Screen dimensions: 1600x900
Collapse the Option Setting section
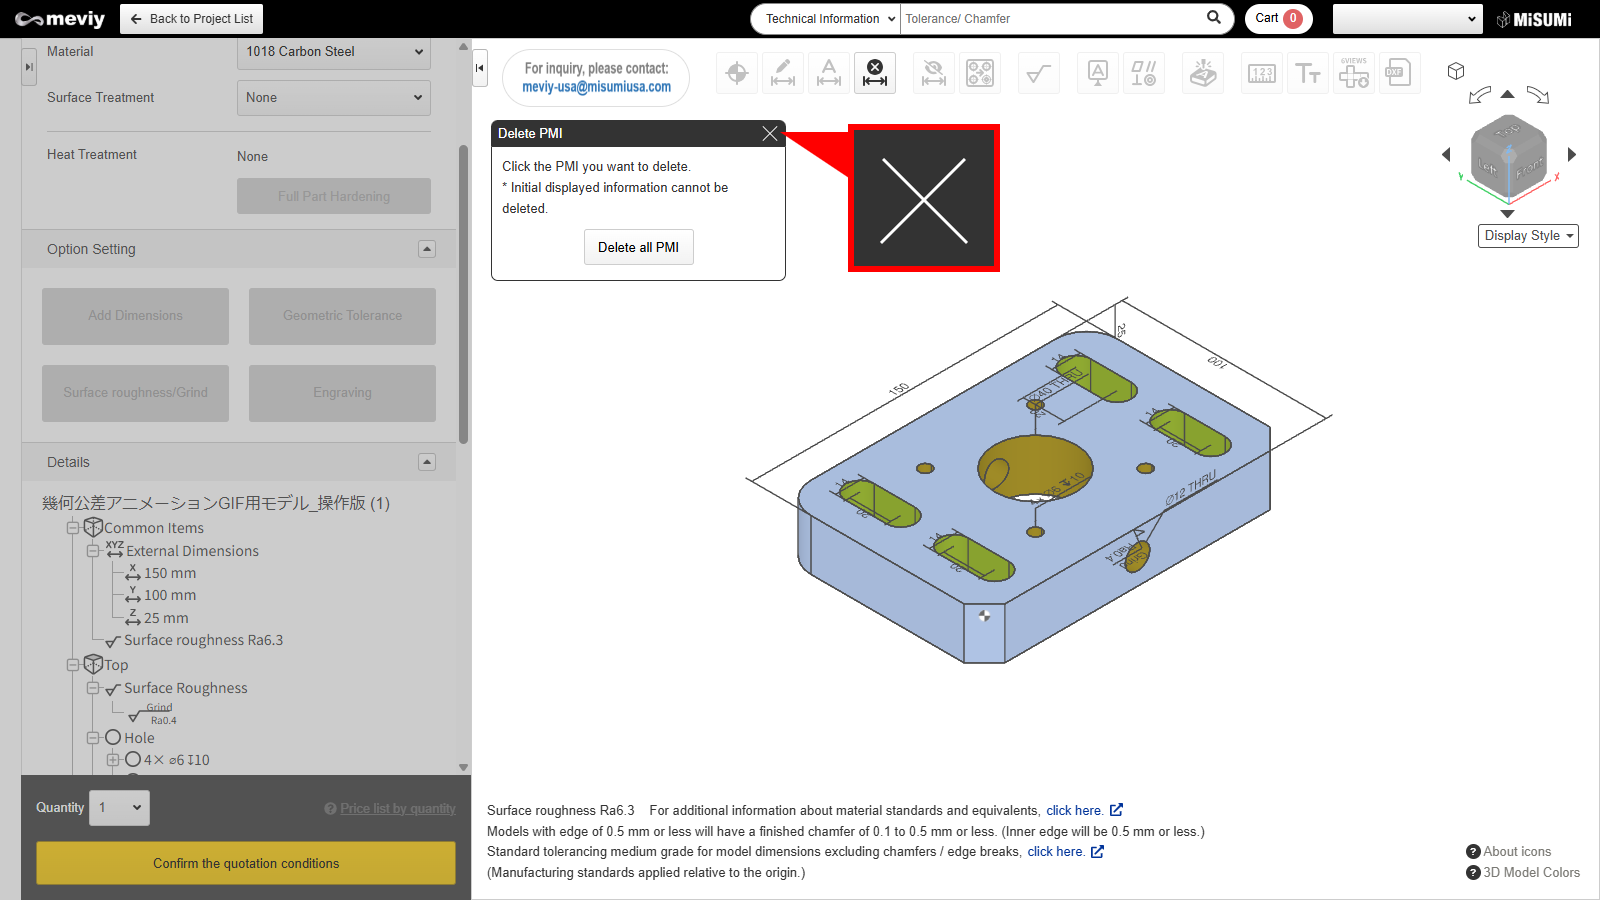[427, 249]
